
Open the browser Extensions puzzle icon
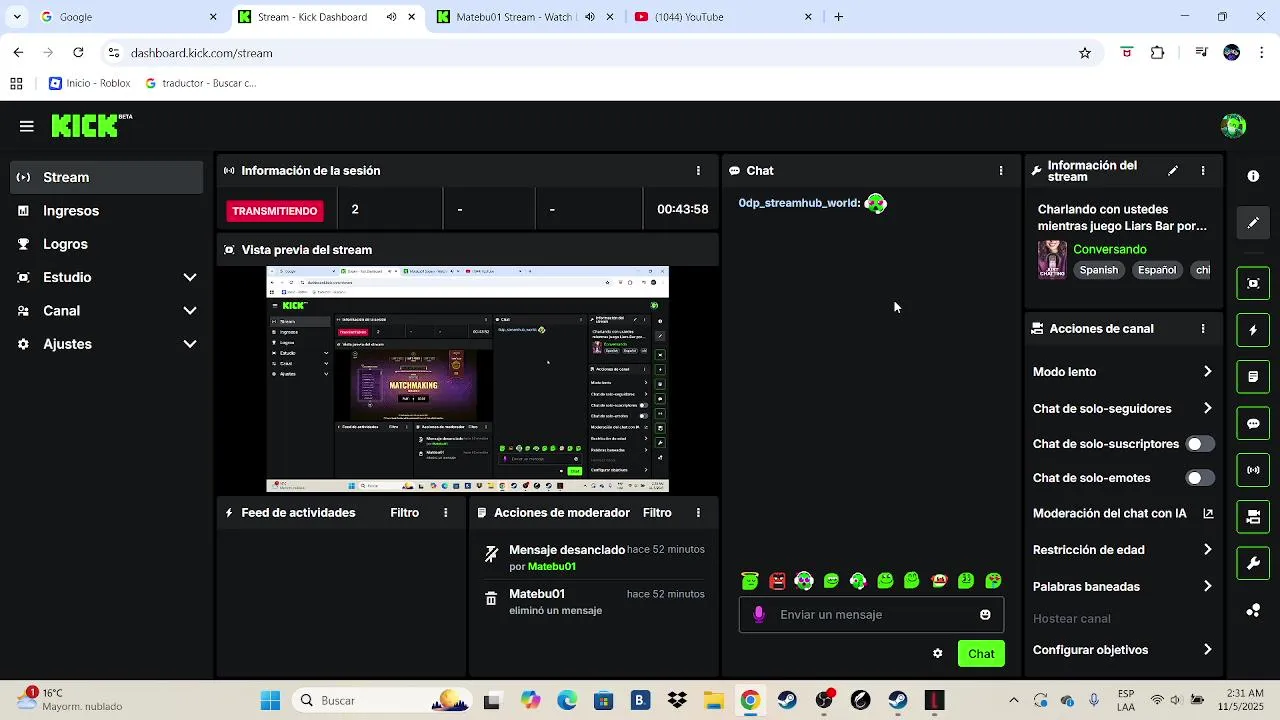[1158, 53]
